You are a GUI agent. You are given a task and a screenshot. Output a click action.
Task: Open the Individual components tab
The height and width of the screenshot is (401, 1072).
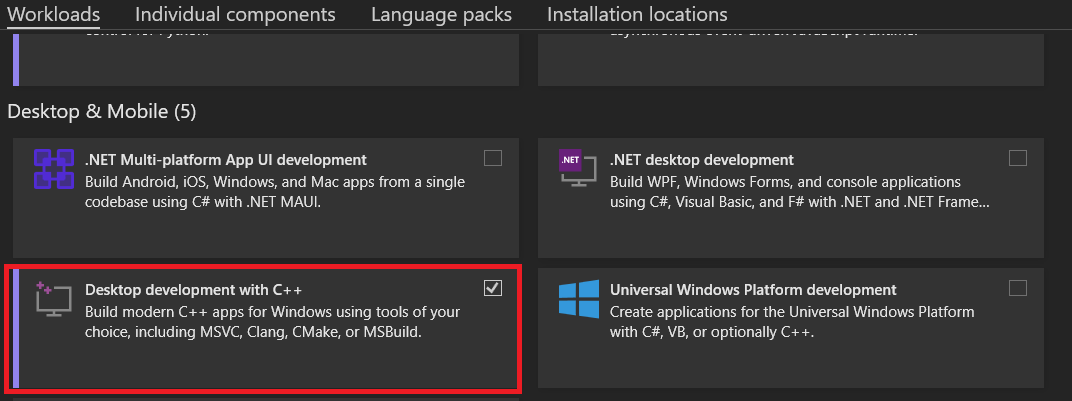[235, 14]
